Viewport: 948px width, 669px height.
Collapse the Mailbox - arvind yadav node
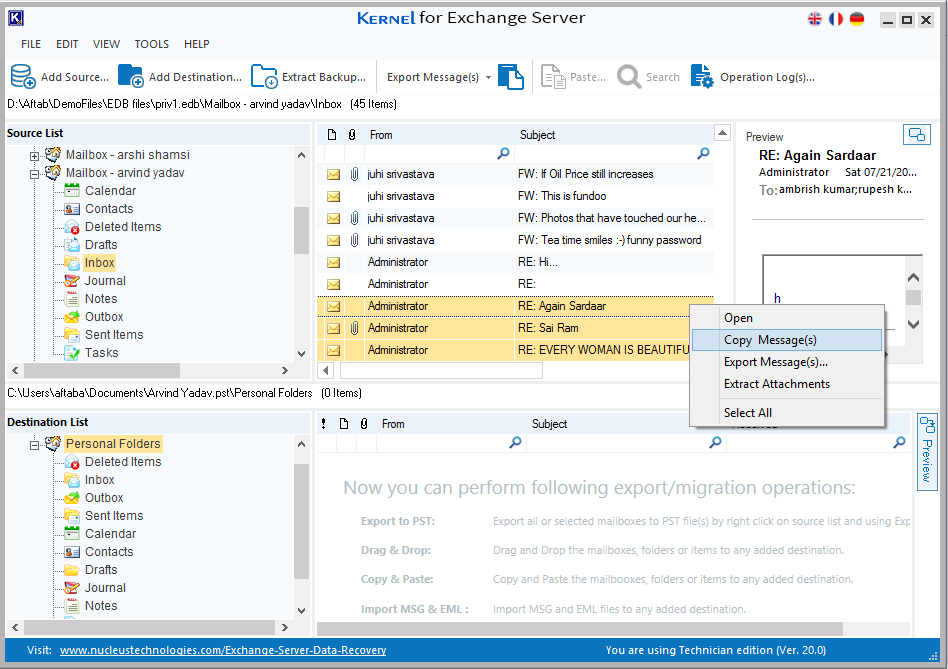point(34,174)
